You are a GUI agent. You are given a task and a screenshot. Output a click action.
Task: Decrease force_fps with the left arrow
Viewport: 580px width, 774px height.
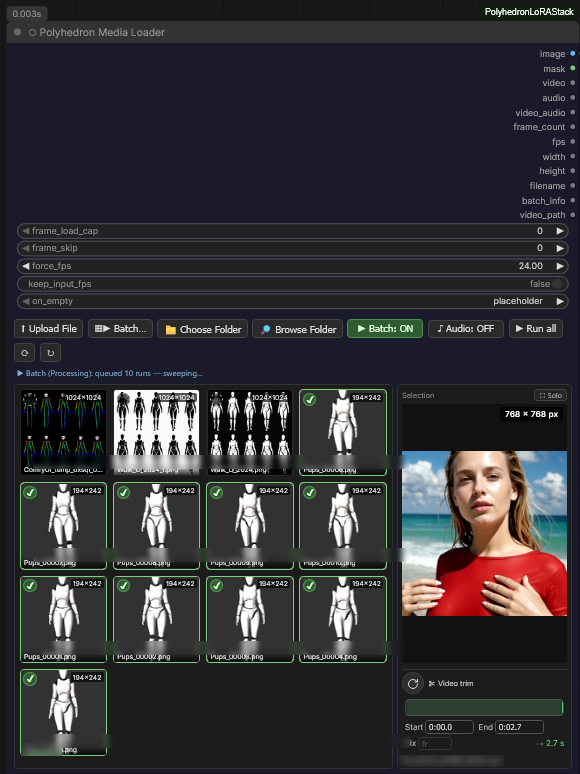(x=26, y=266)
